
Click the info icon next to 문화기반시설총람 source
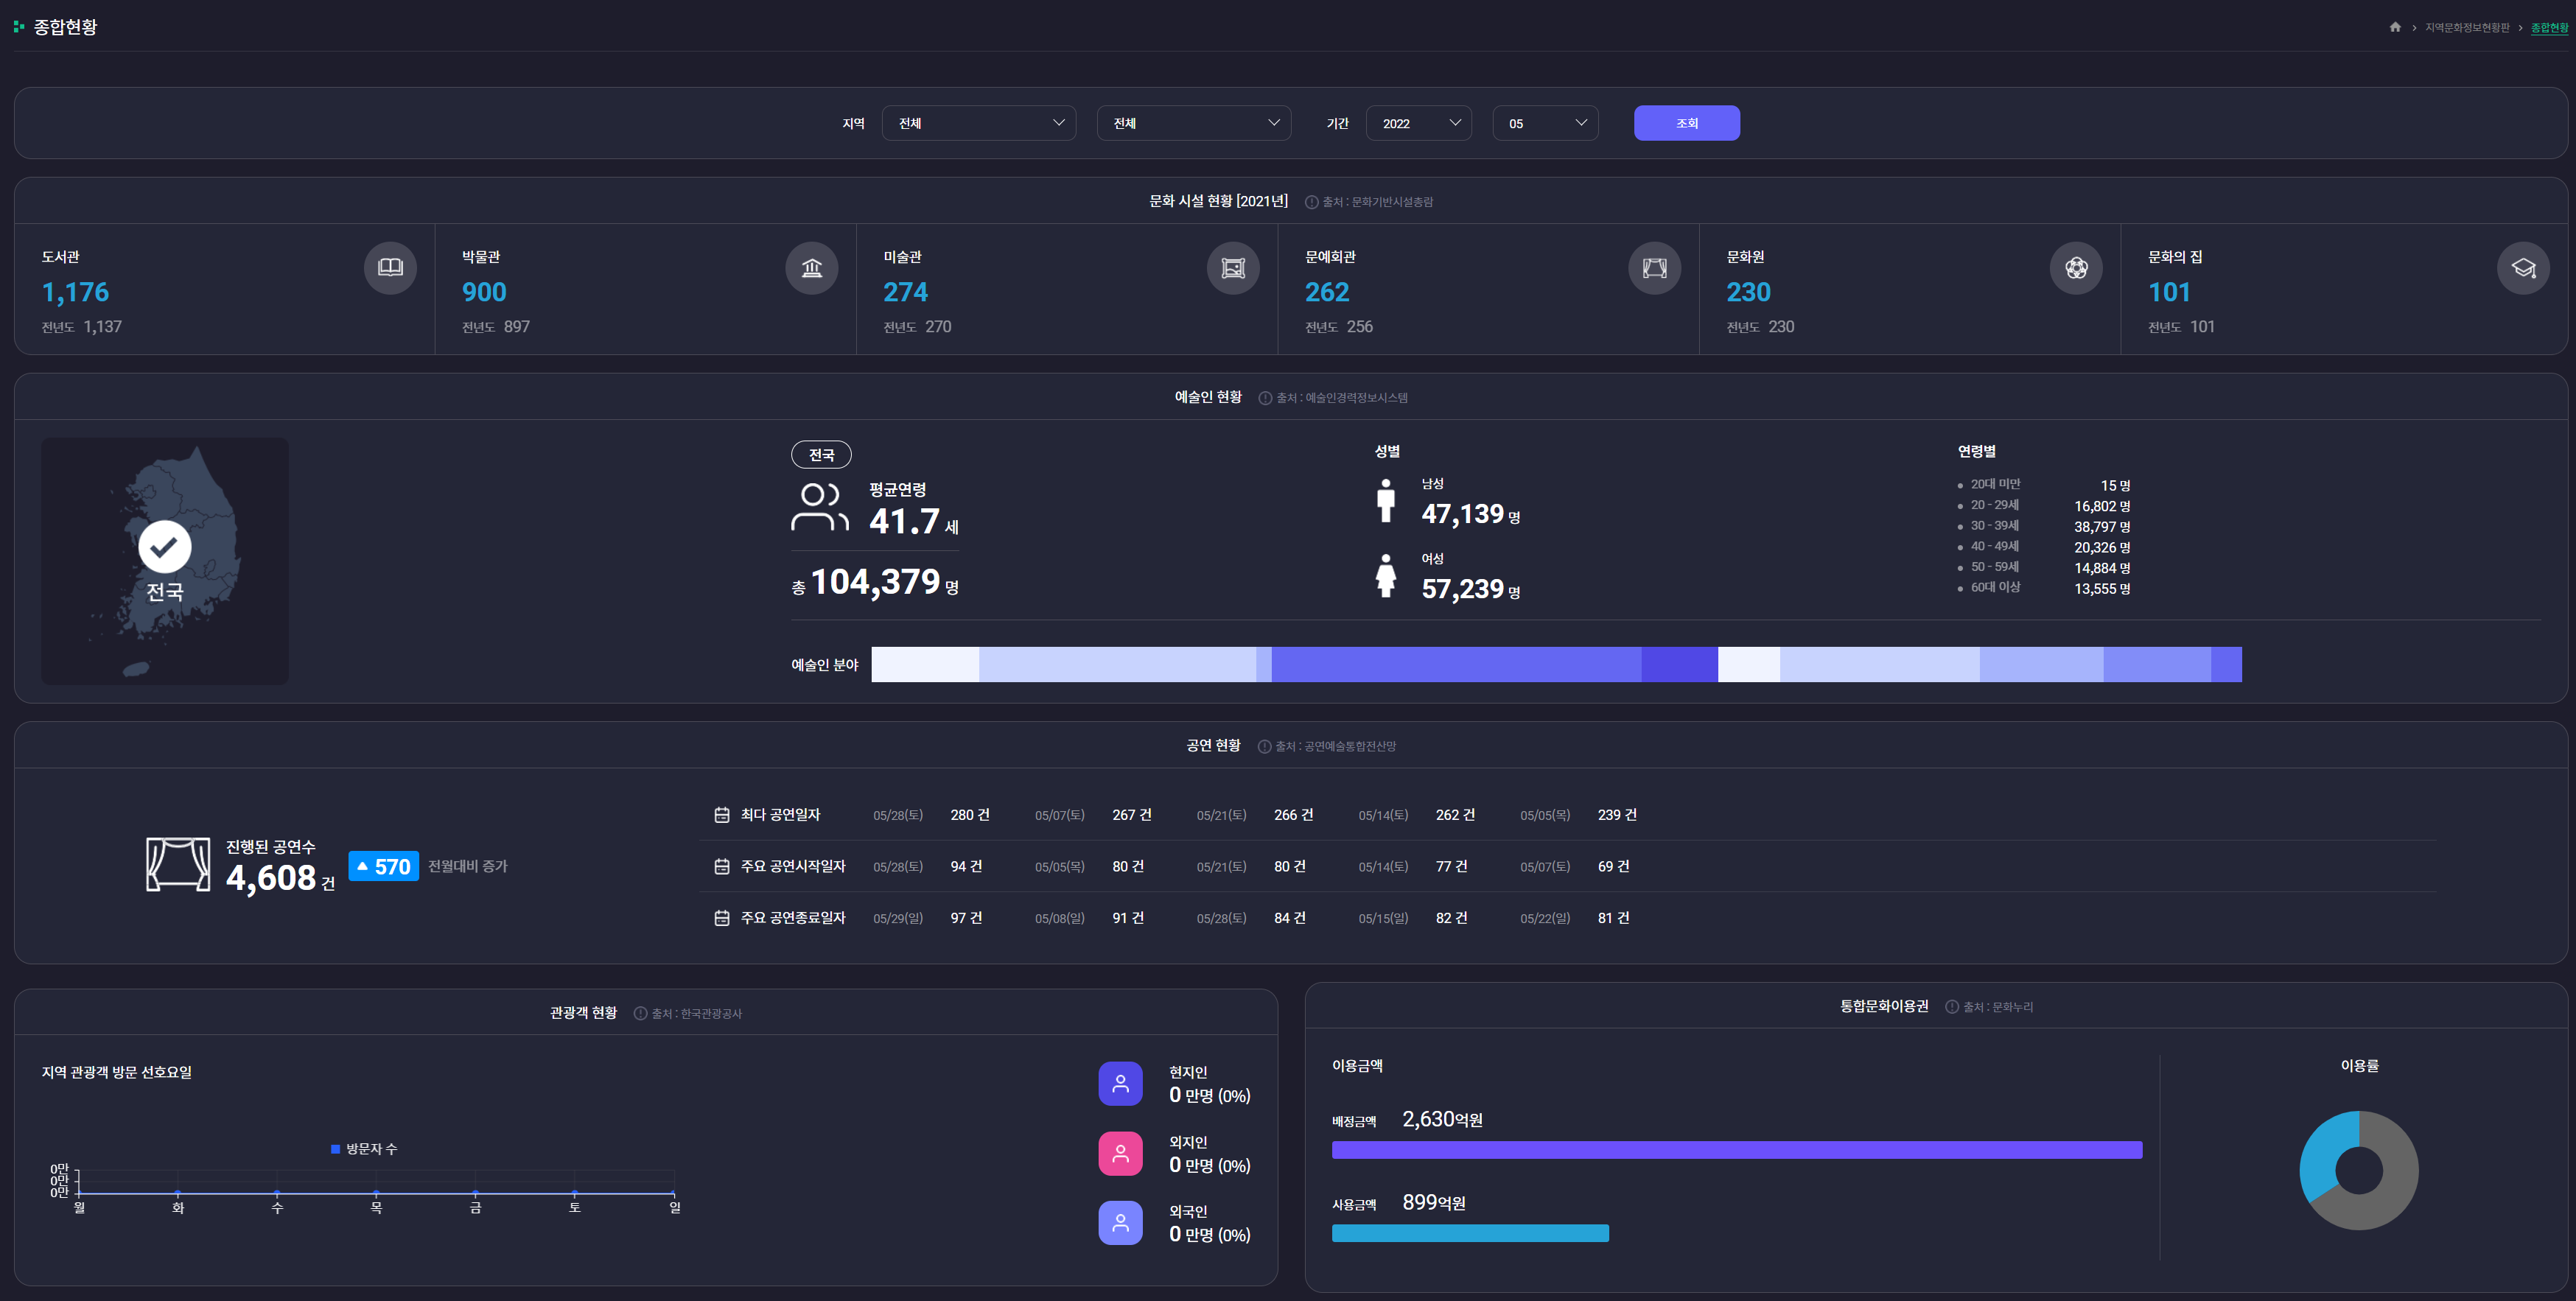[x=1311, y=202]
